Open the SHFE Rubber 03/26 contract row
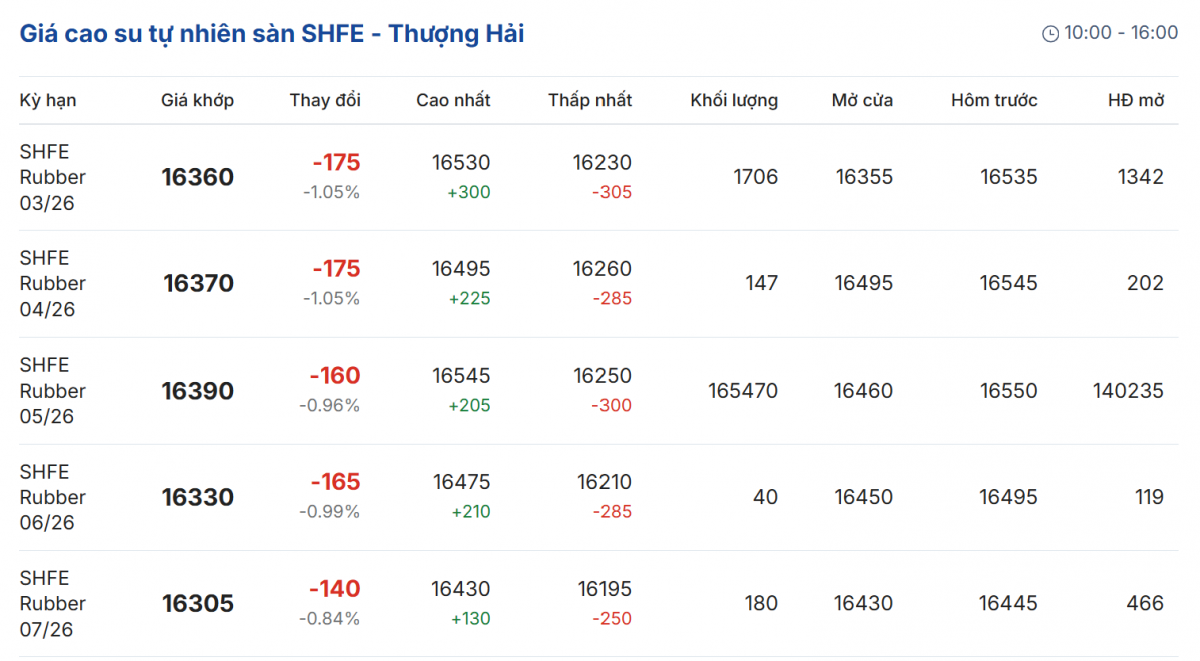 53,177
